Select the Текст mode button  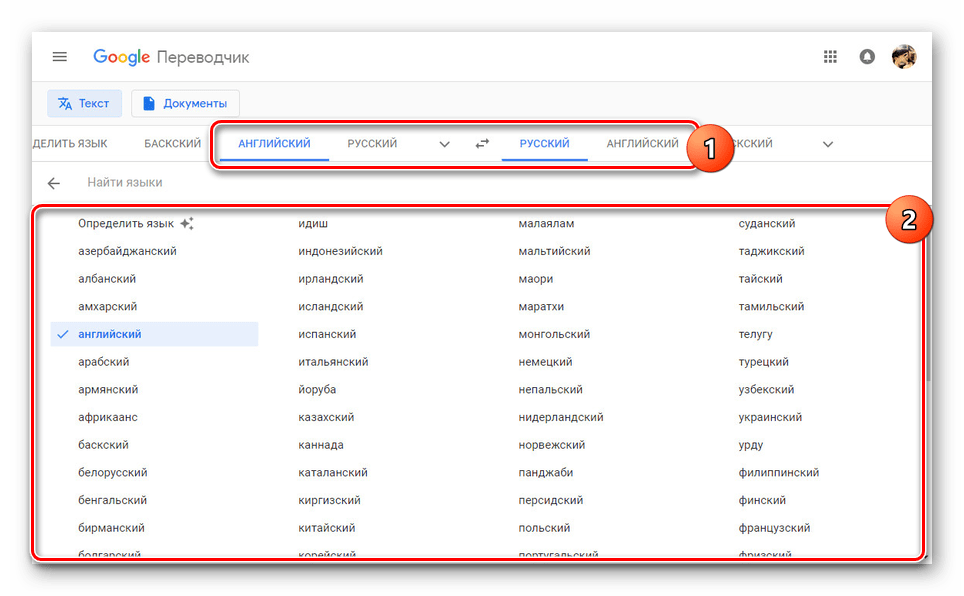[x=85, y=103]
